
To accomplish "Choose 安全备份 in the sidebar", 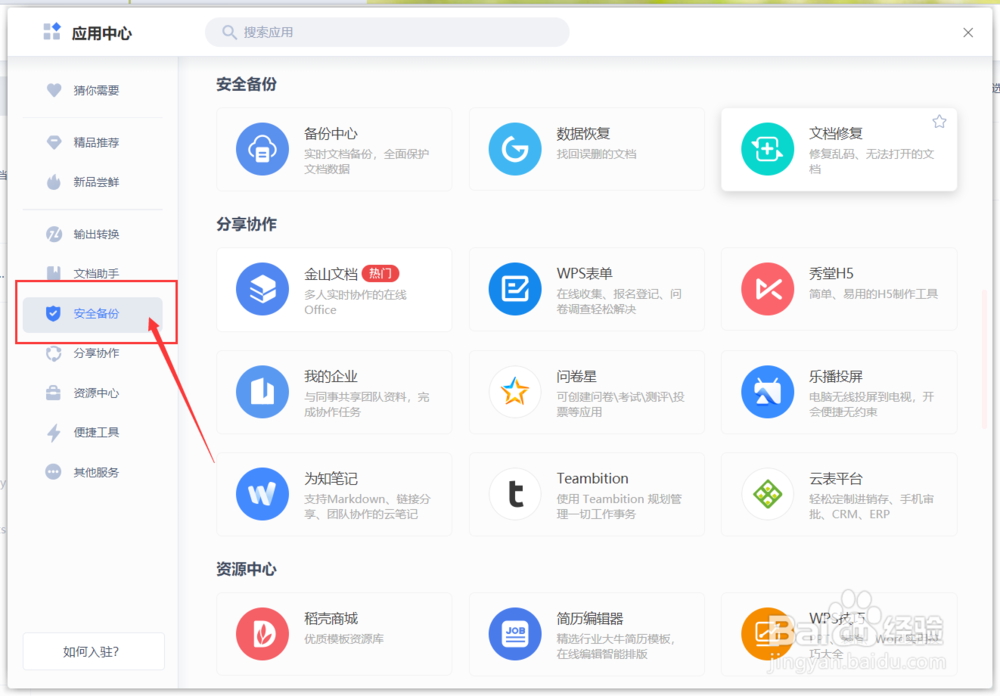I will (x=92, y=314).
